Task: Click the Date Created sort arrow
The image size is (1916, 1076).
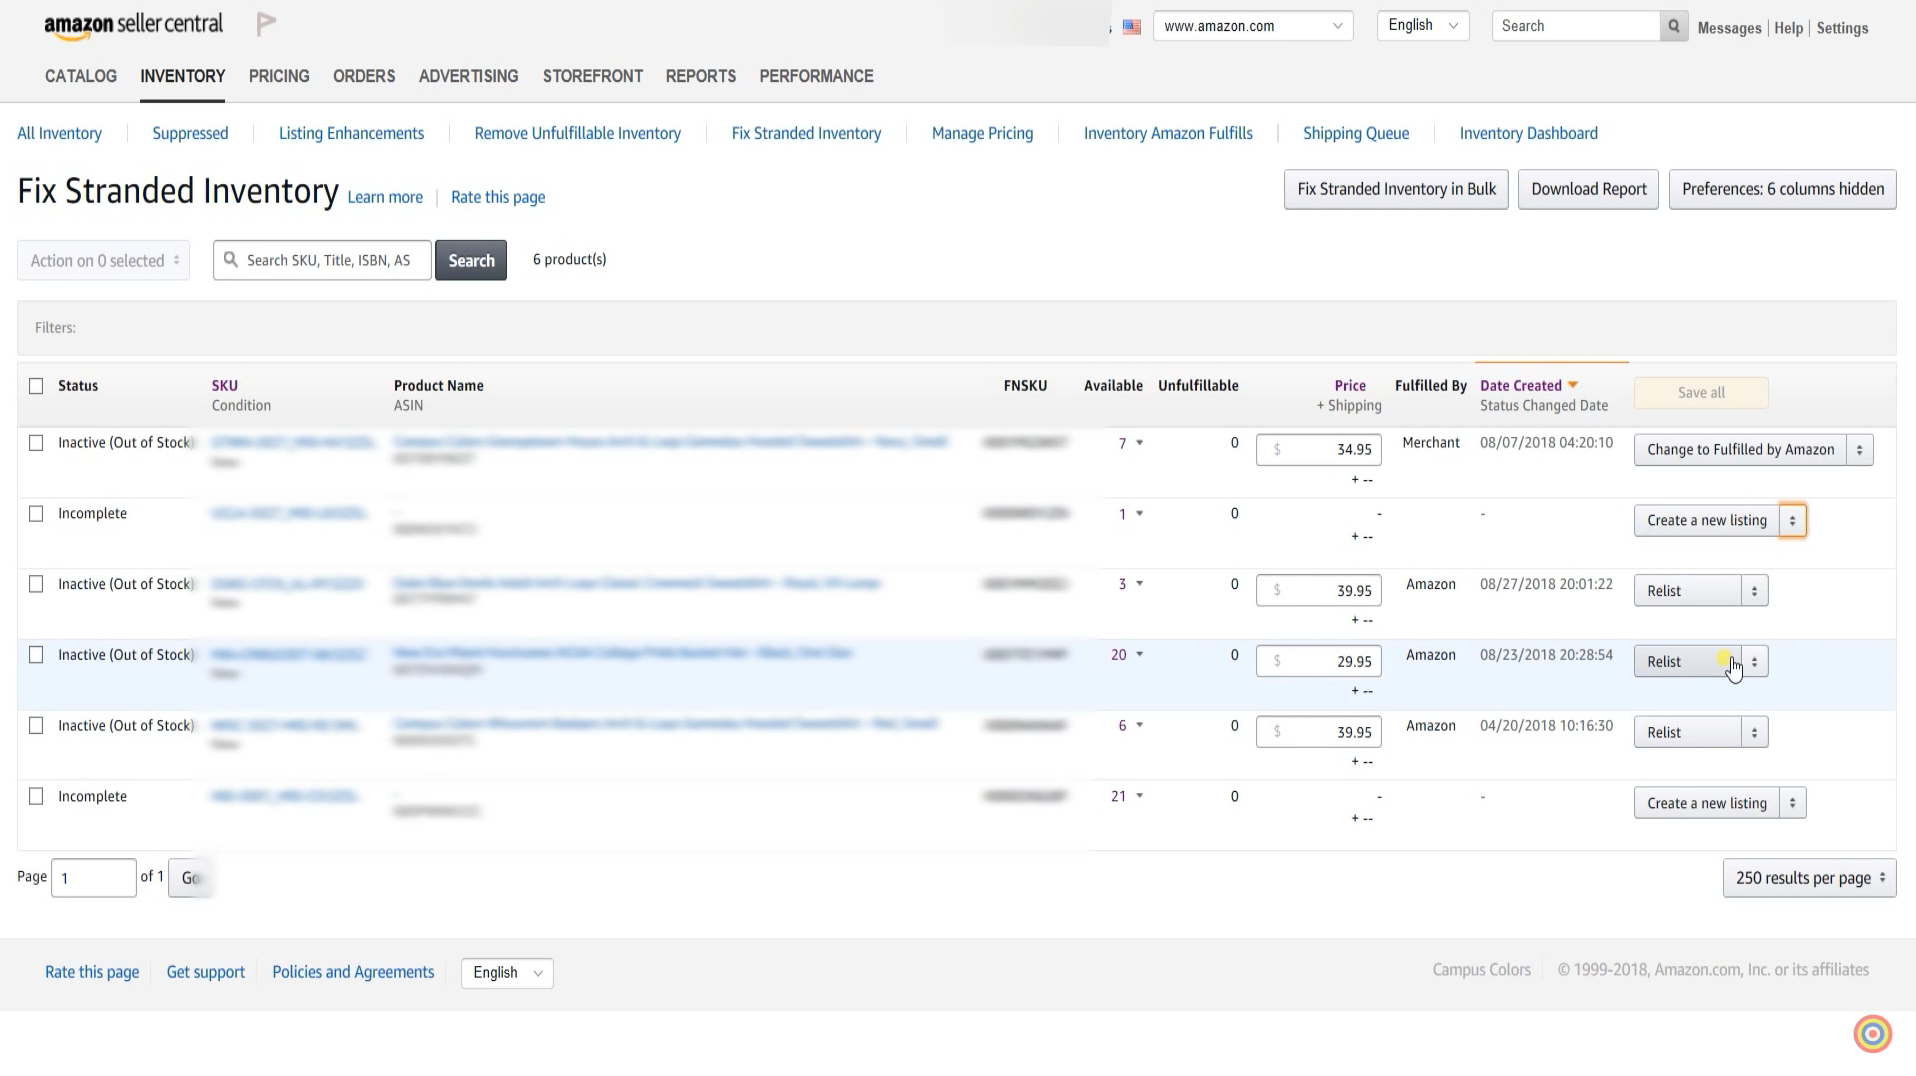Action: point(1573,385)
